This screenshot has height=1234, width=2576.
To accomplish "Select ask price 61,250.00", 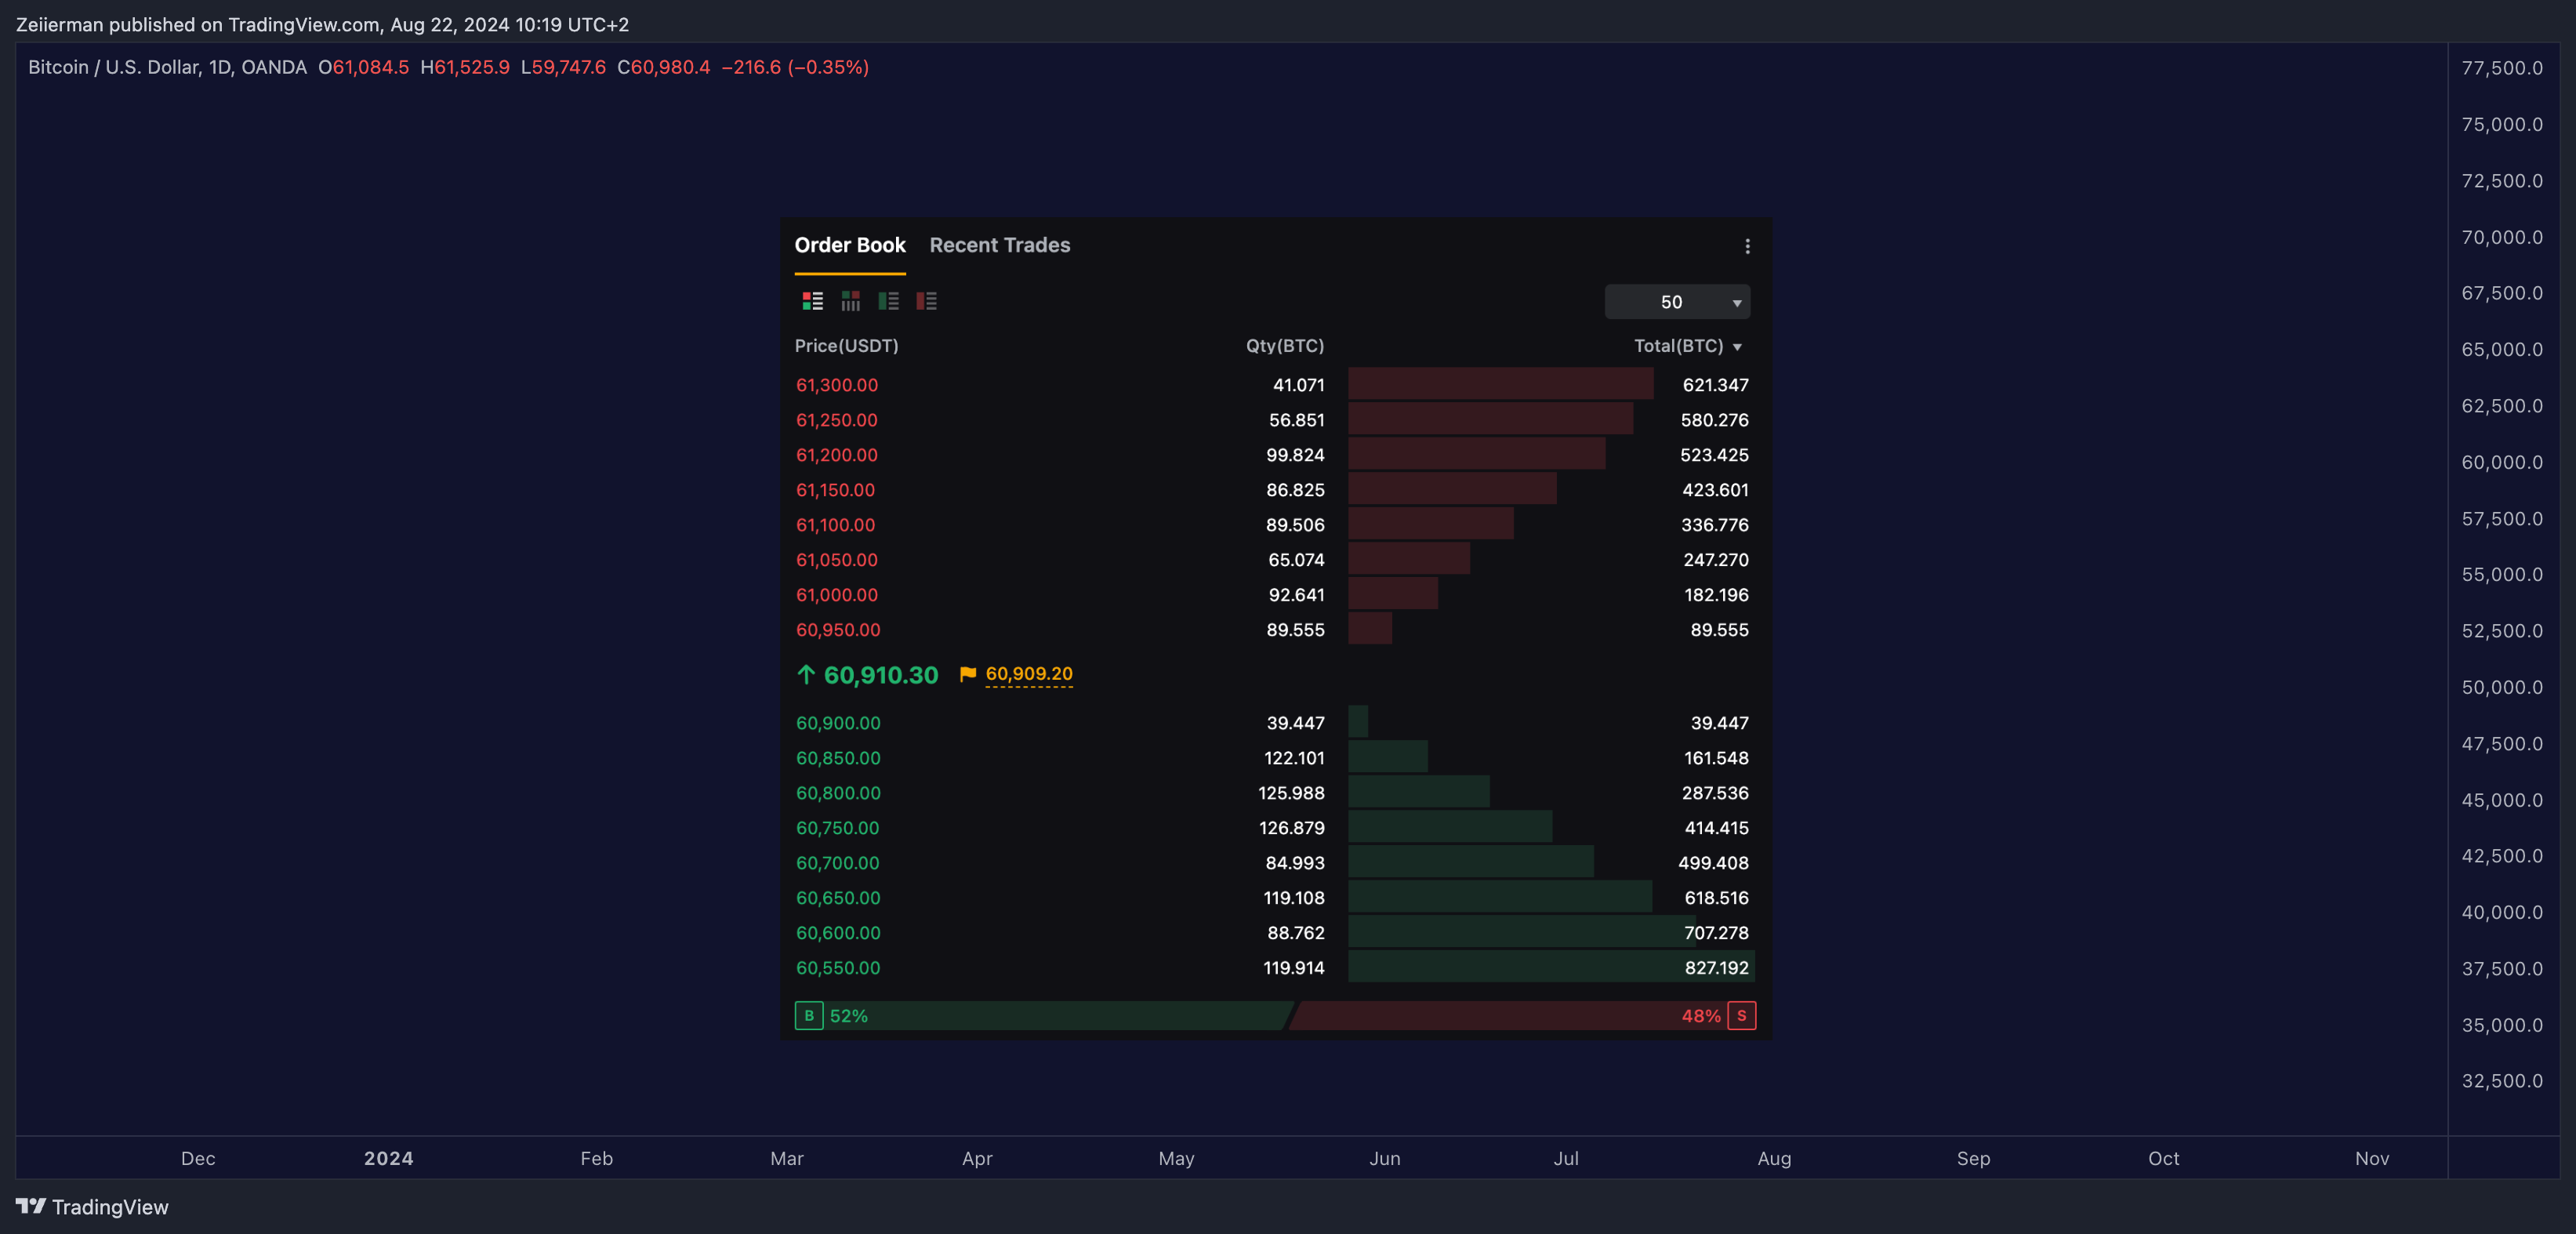I will pos(837,420).
